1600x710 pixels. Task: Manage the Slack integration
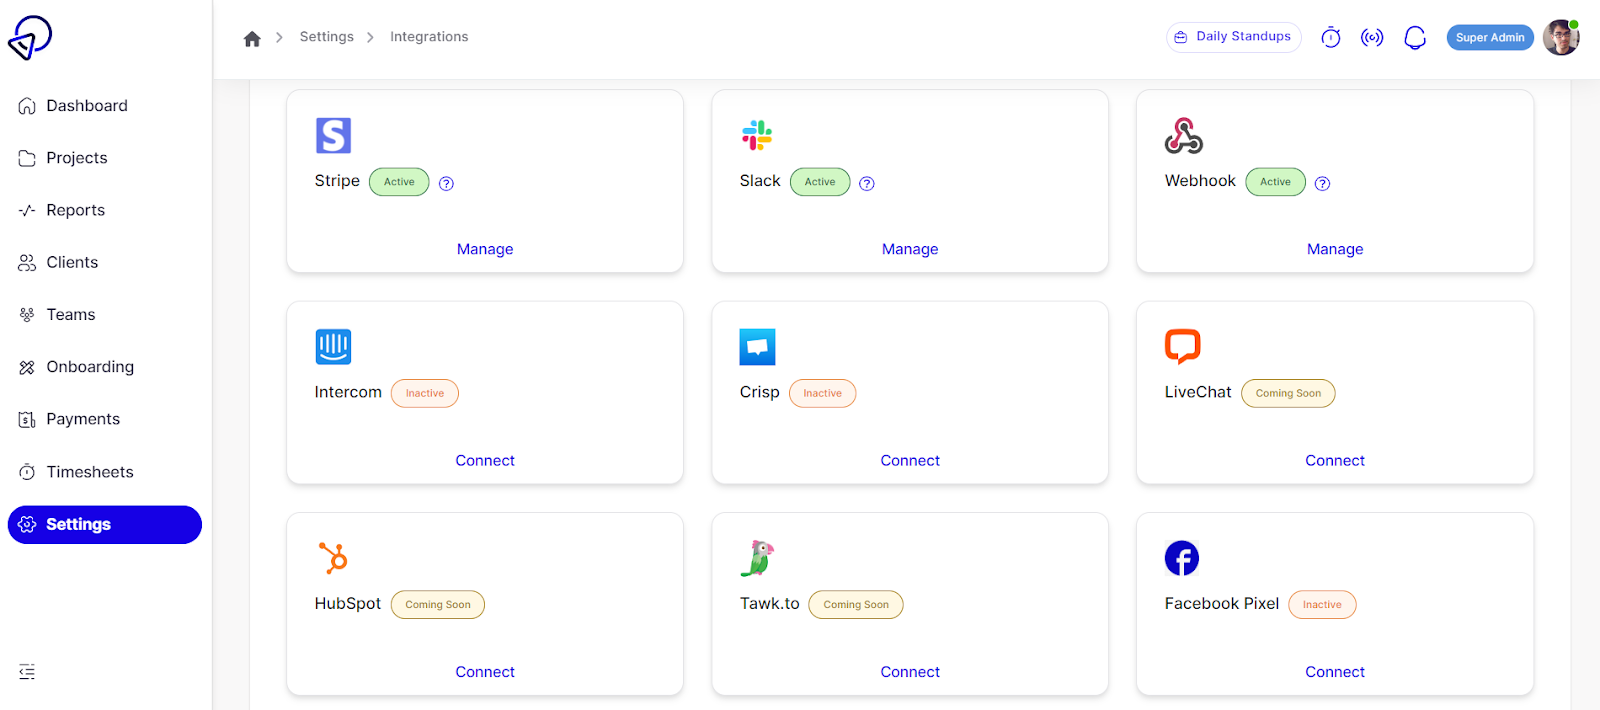[910, 249]
